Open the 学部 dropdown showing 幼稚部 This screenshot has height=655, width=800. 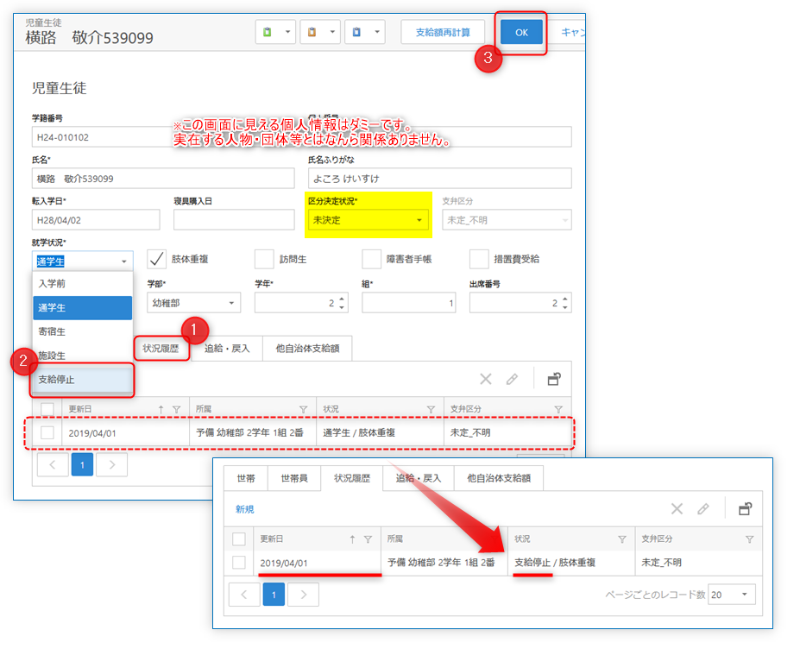click(194, 303)
